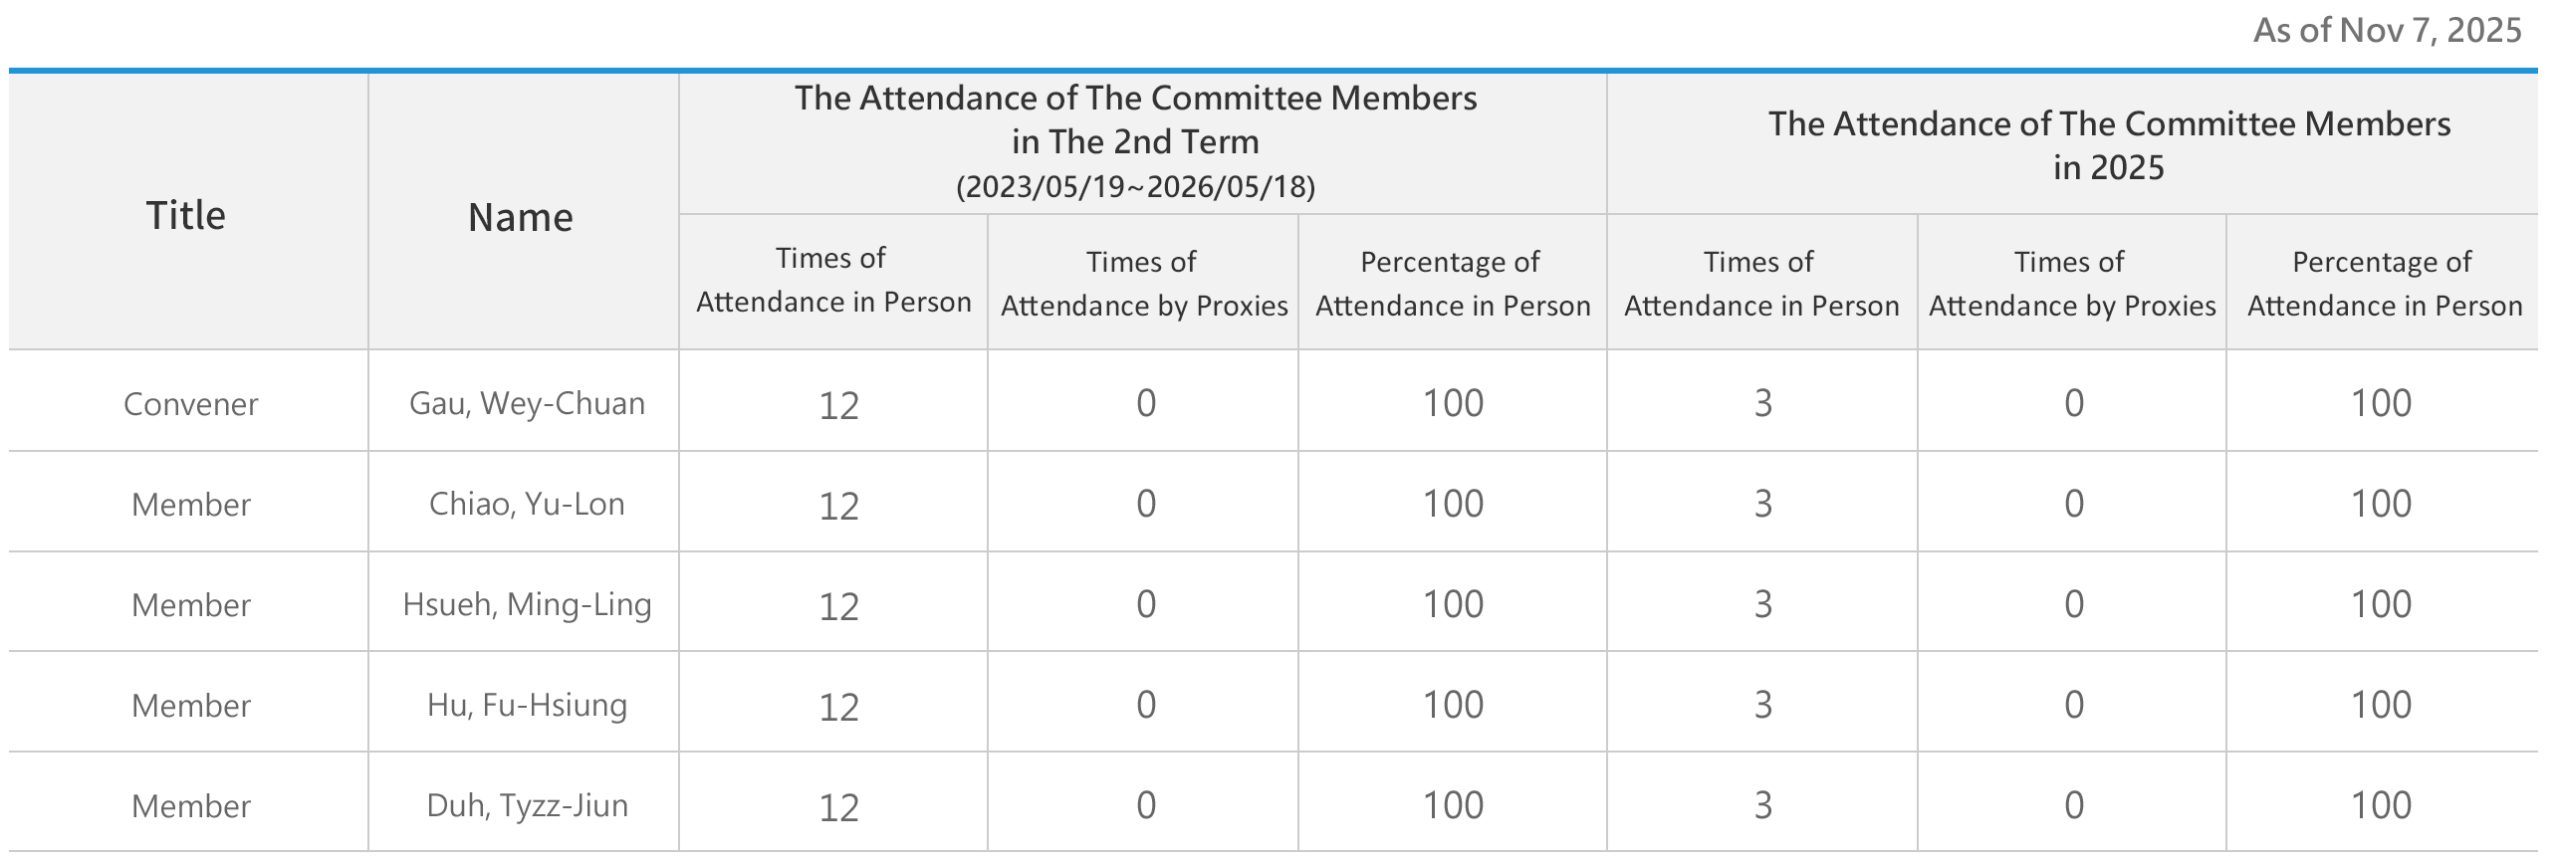Click the 2025 Percentage of Attendance in Person header
The width and height of the screenshot is (2560, 866).
(2384, 283)
